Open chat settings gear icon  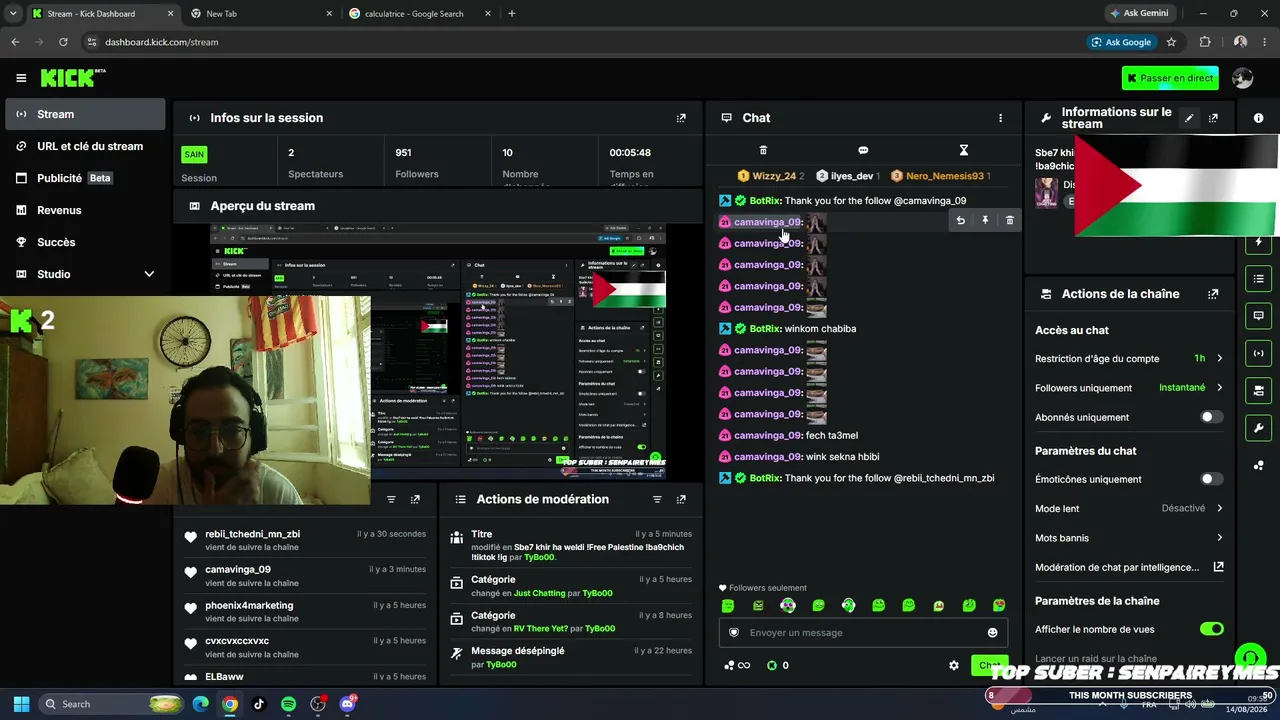click(x=954, y=665)
